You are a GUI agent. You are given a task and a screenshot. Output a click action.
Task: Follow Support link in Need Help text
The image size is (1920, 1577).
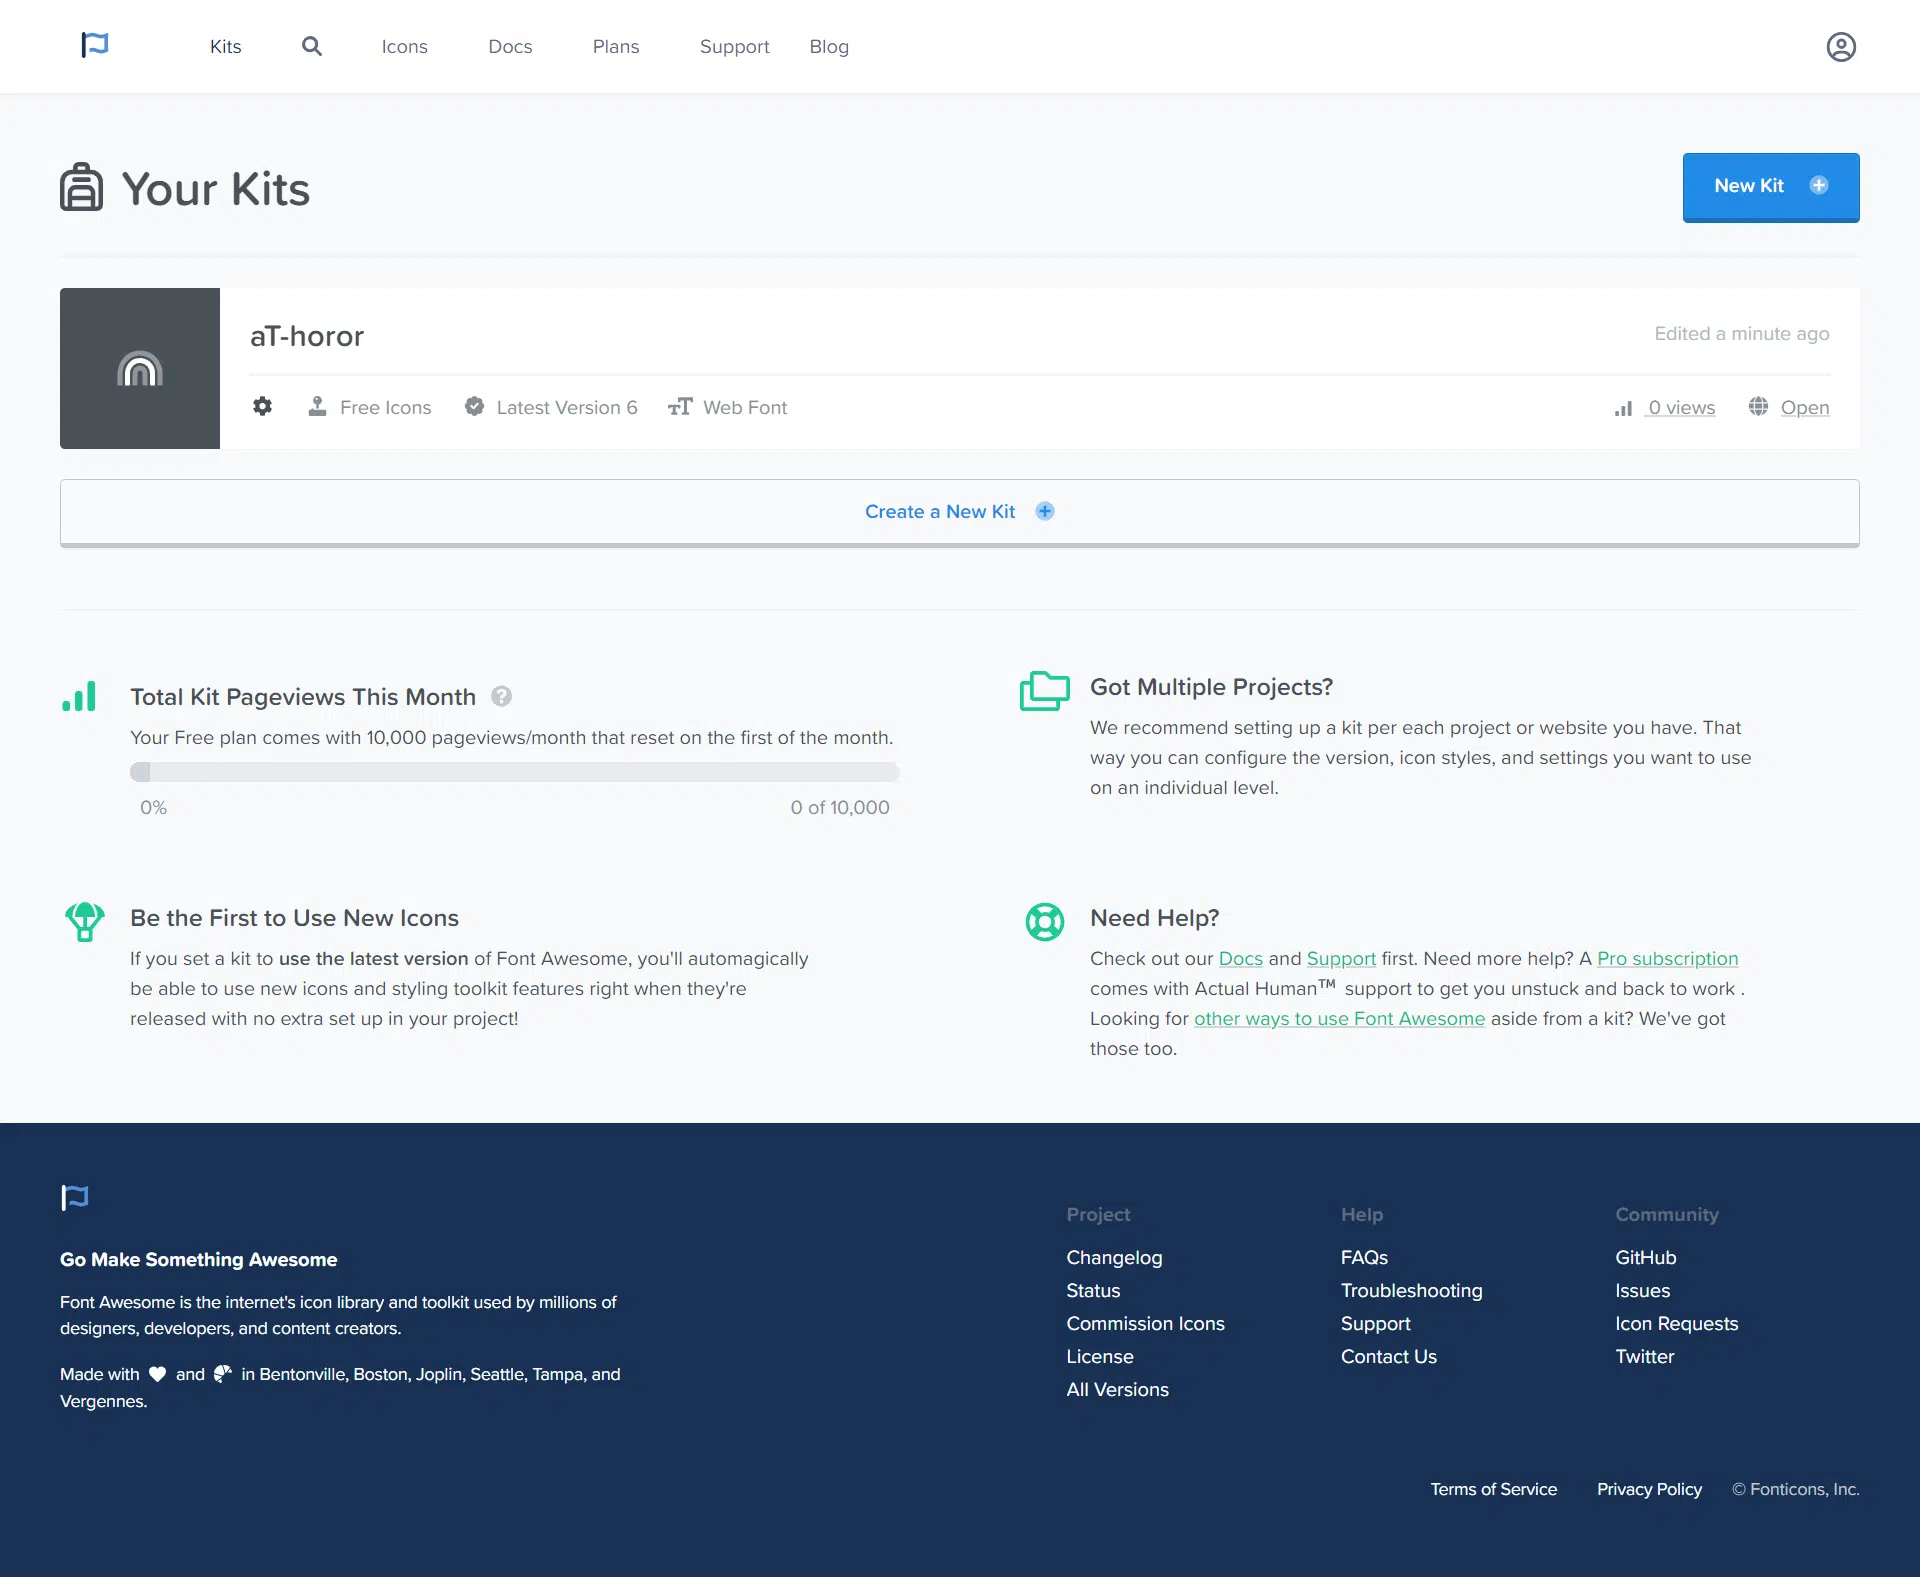(1341, 959)
